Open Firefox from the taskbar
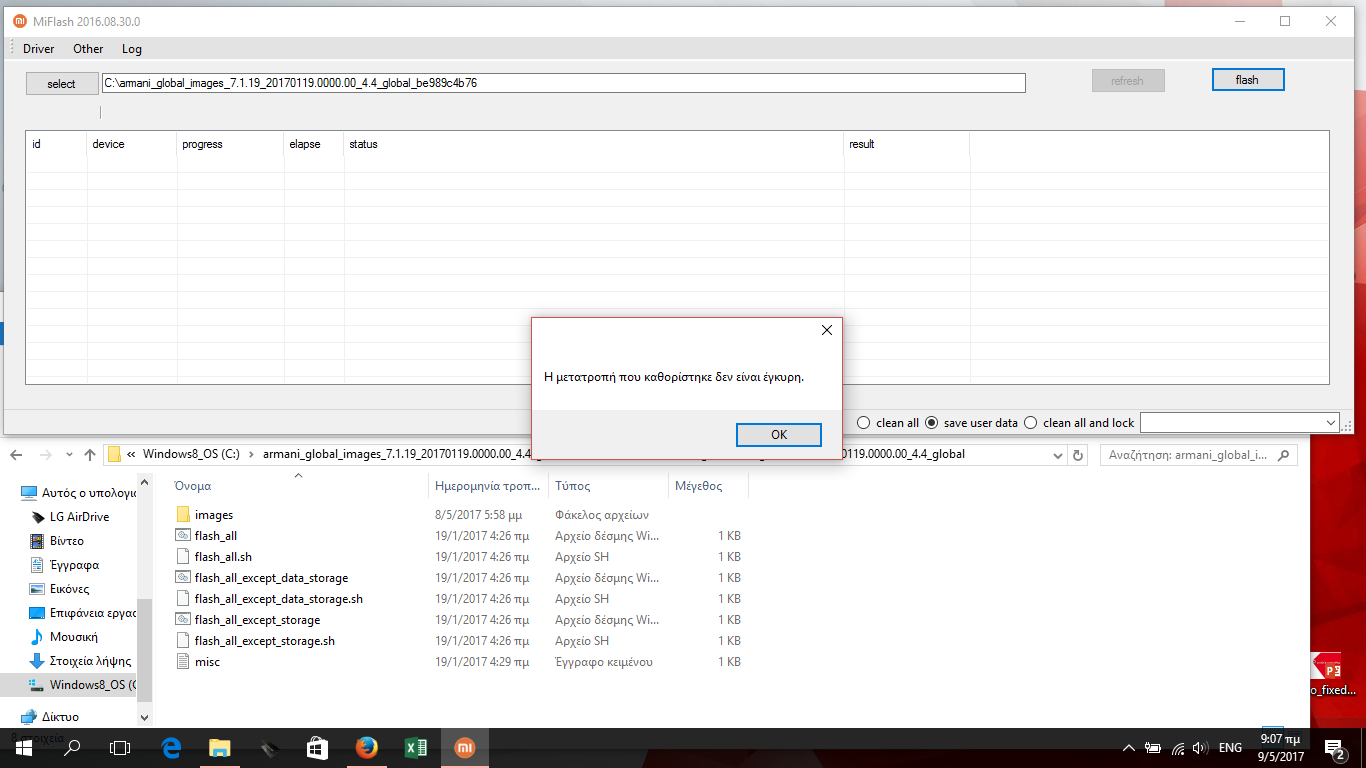Image resolution: width=1366 pixels, height=768 pixels. 367,747
